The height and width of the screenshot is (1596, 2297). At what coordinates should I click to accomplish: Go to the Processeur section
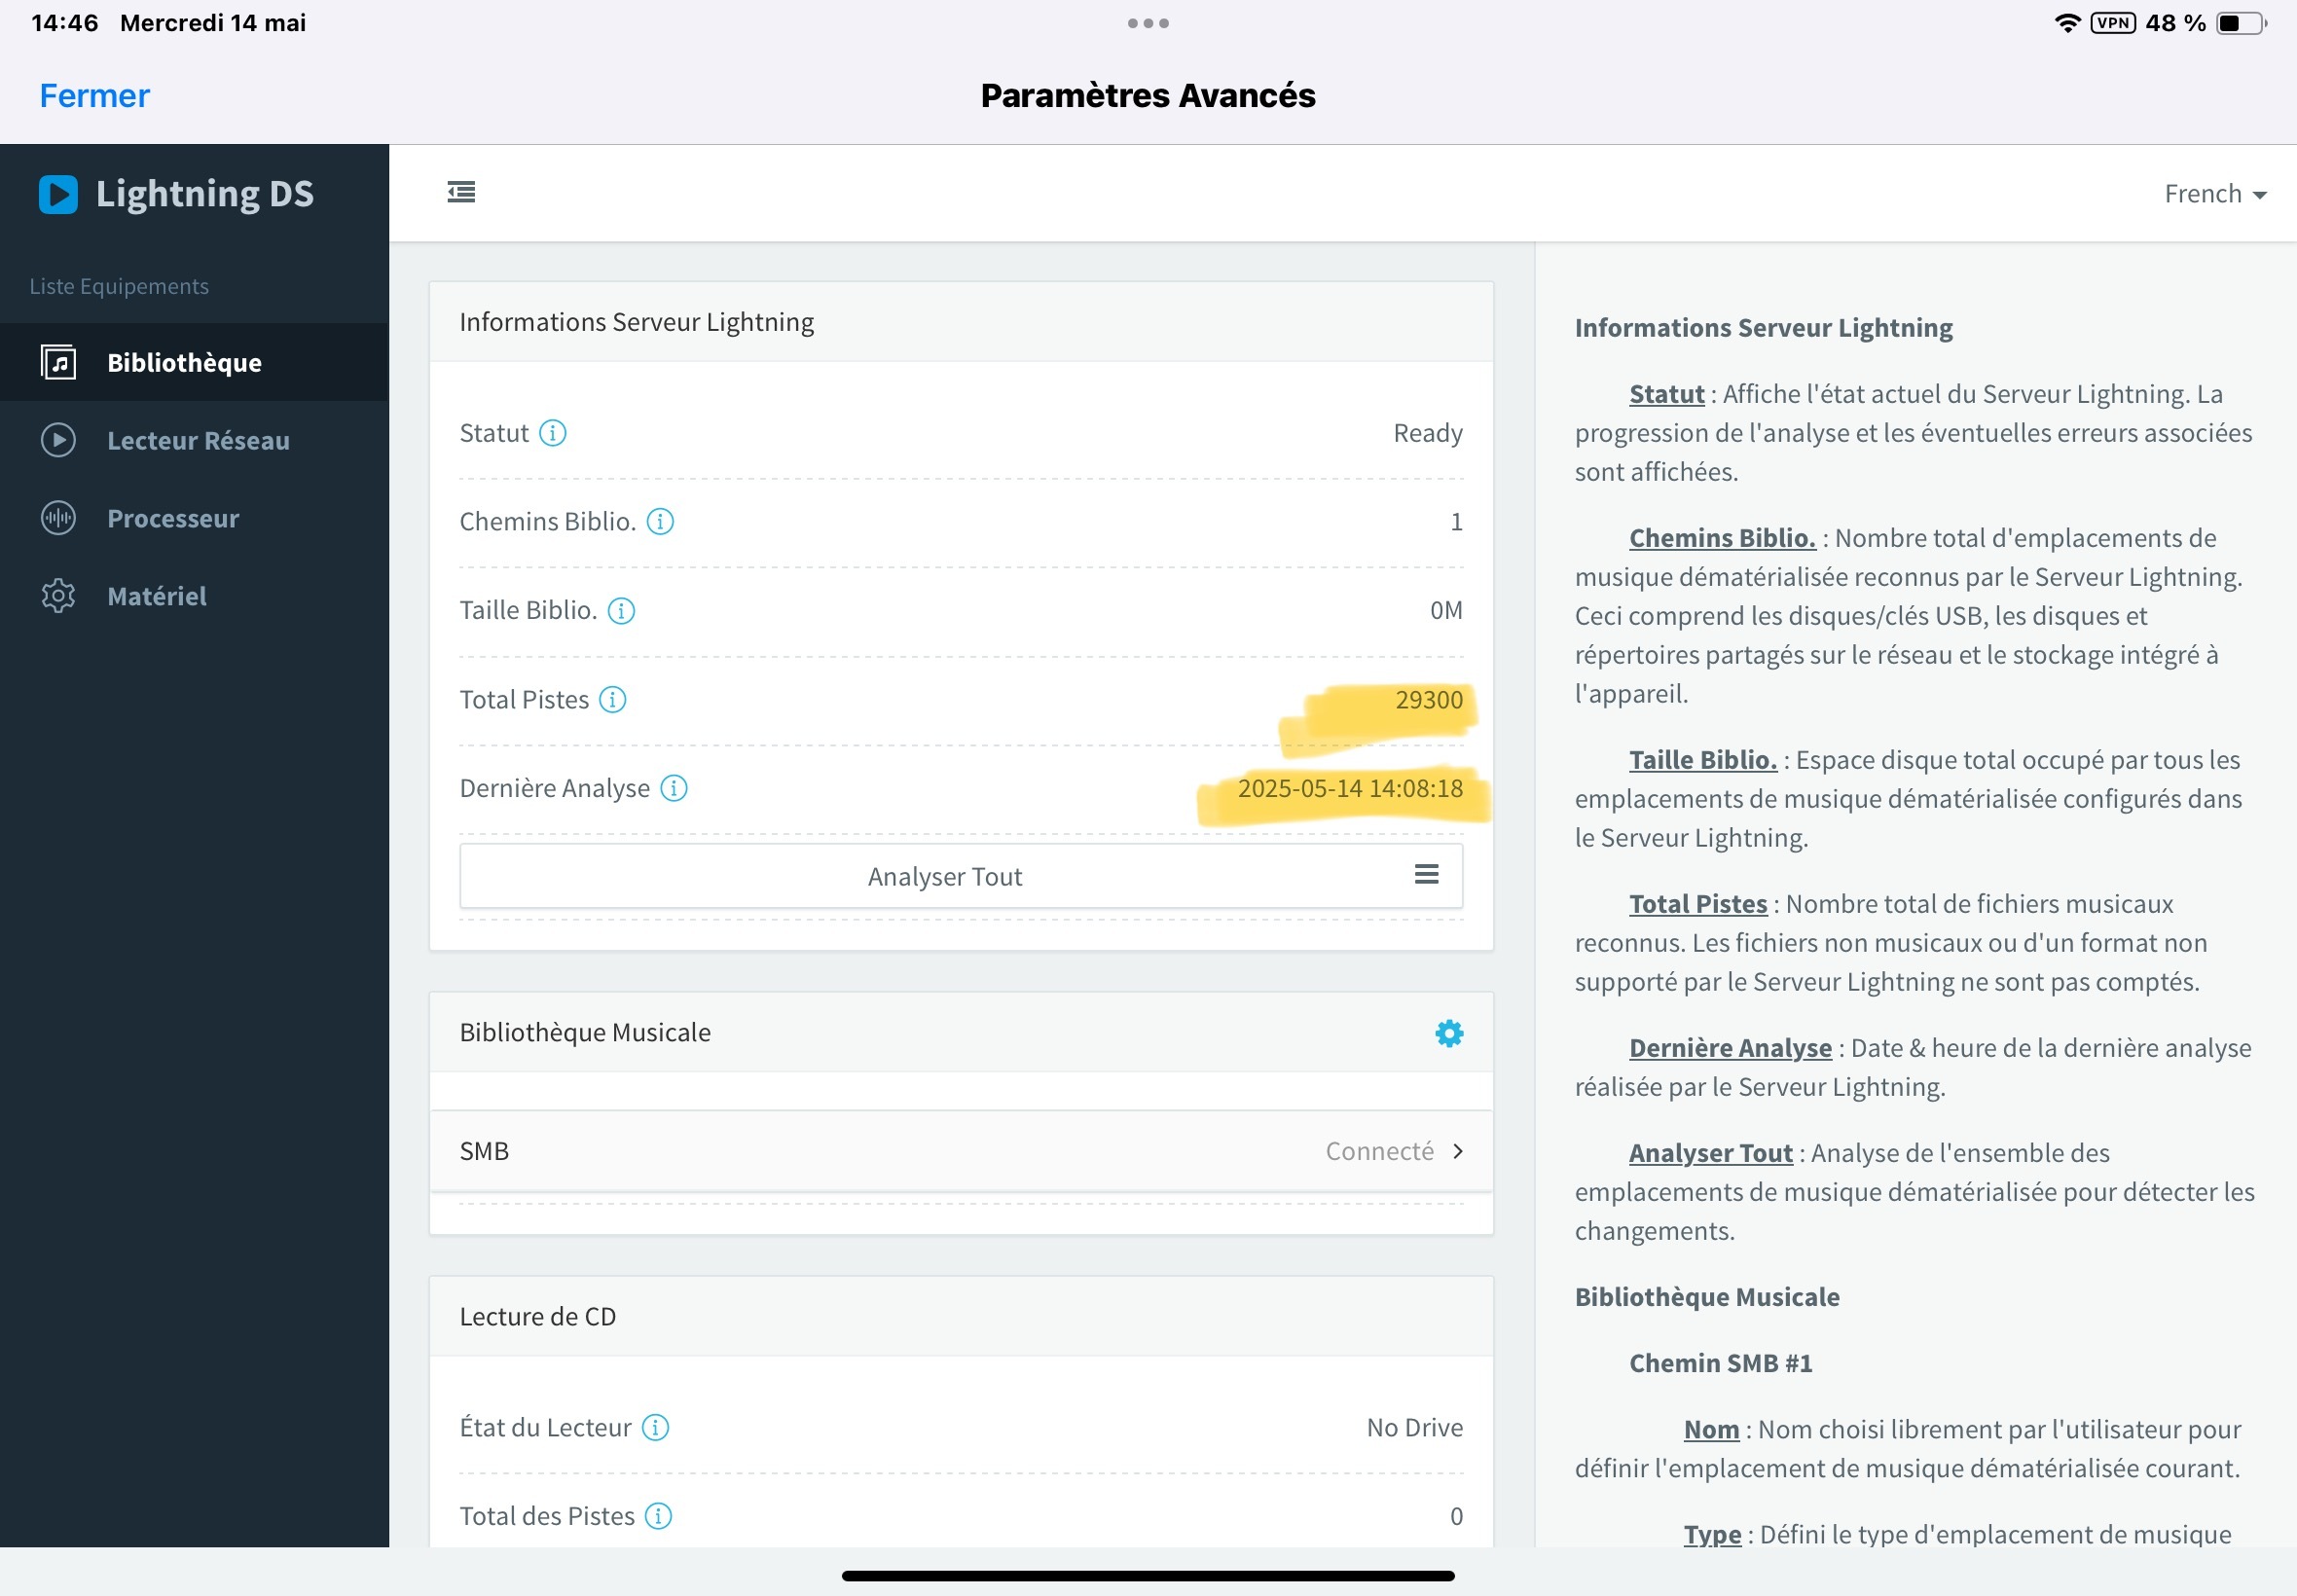[x=173, y=519]
